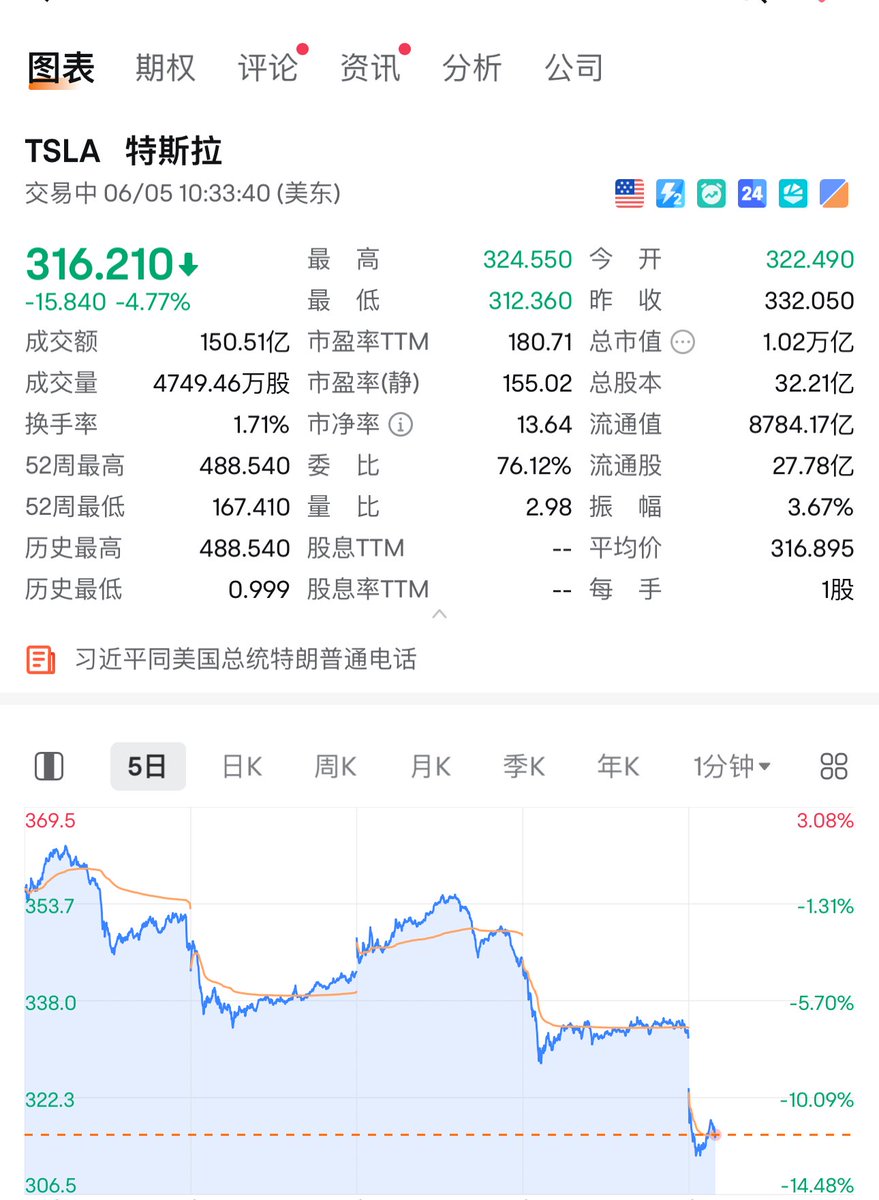Open the 资讯 tab

pyautogui.click(x=370, y=68)
